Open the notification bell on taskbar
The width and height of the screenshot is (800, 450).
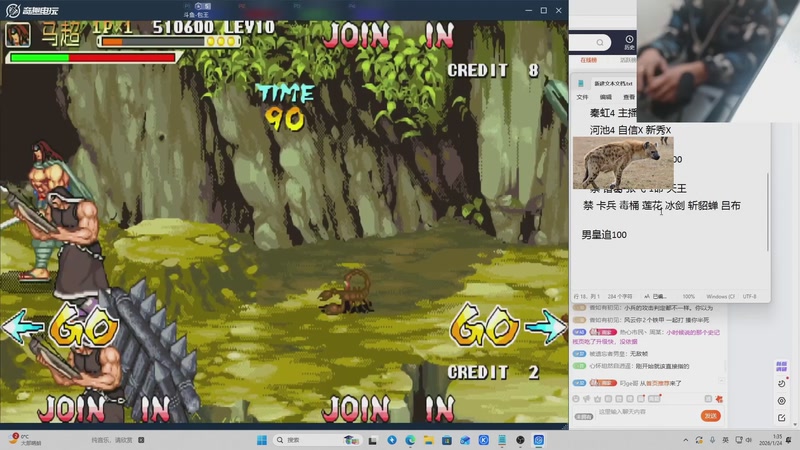(789, 440)
